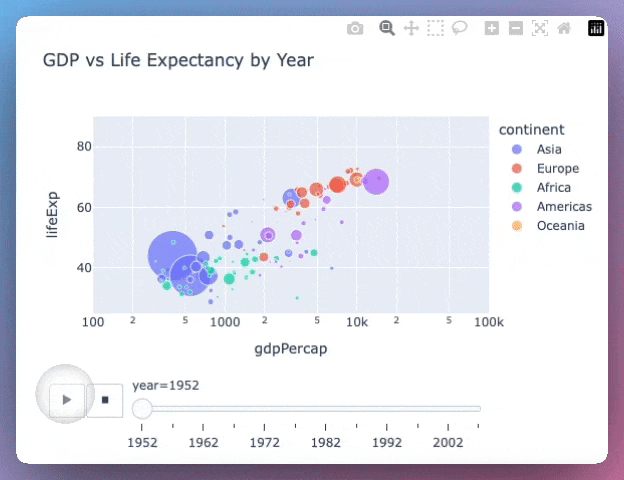Stop the animation with the square button
Viewport: 624px width, 480px height.
104,399
